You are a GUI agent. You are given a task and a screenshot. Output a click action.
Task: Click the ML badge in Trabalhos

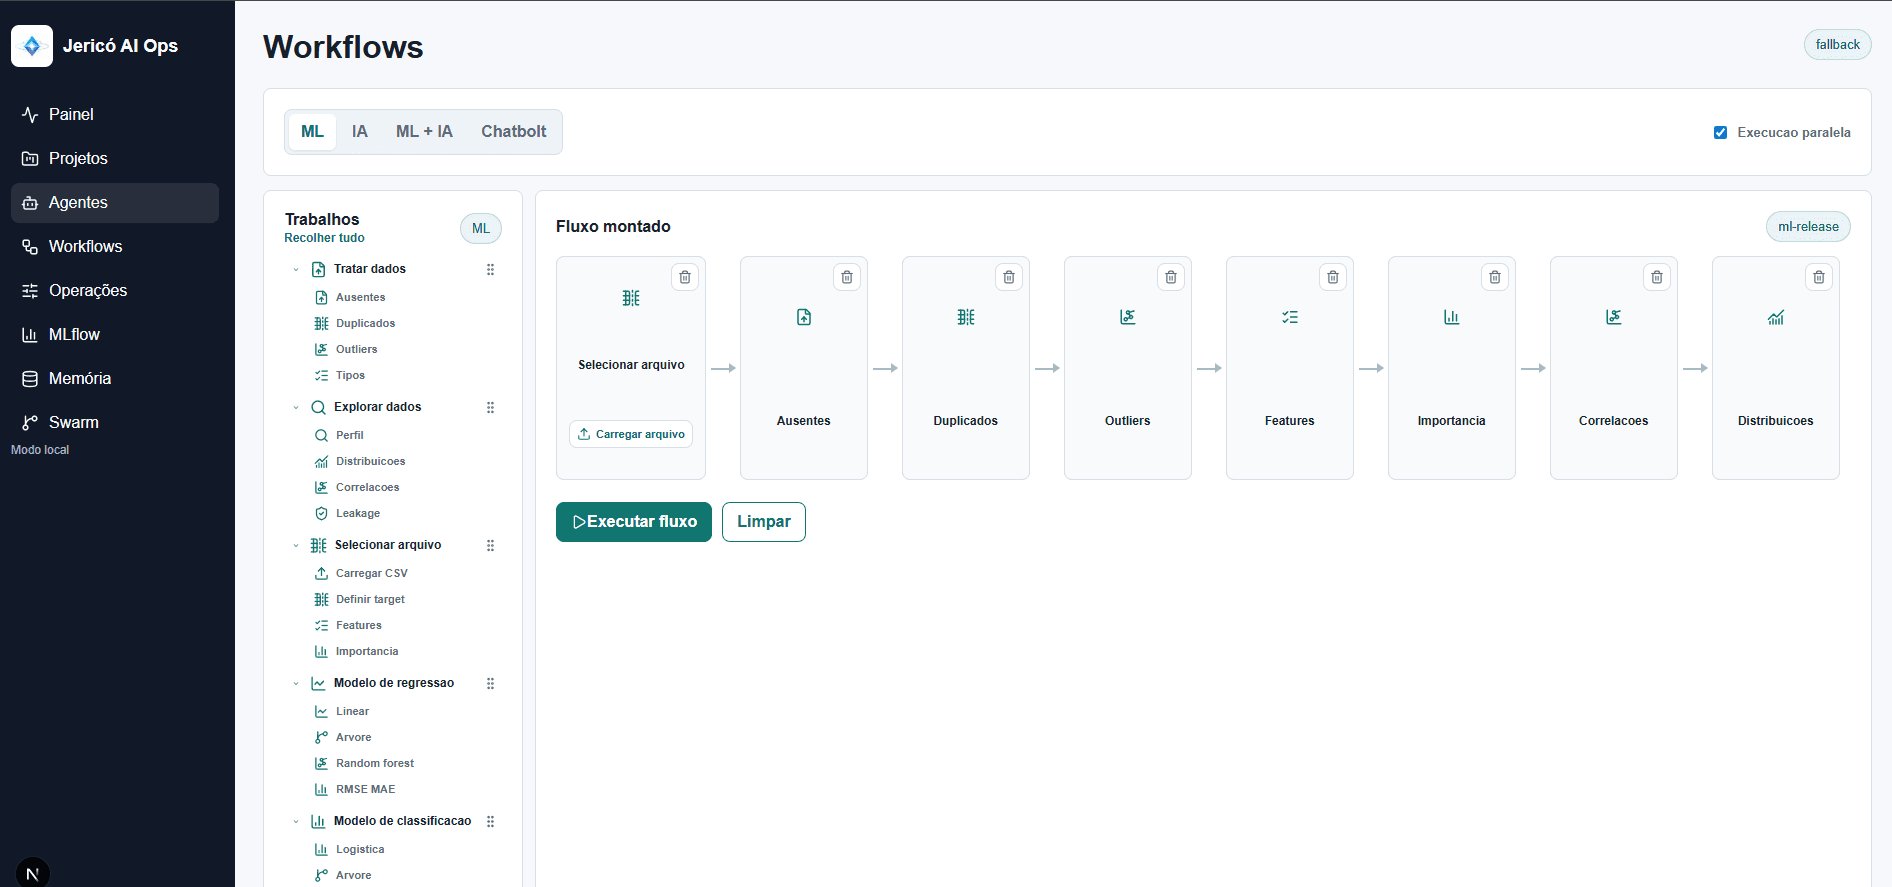tap(481, 228)
